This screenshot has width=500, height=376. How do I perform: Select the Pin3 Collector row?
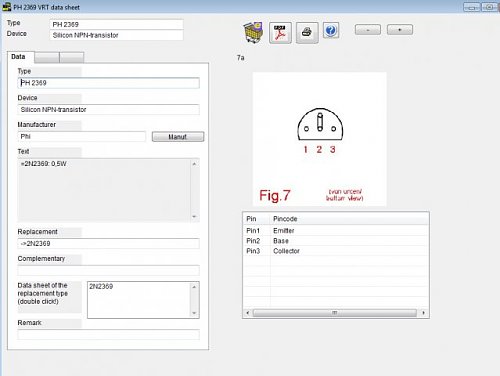point(336,251)
